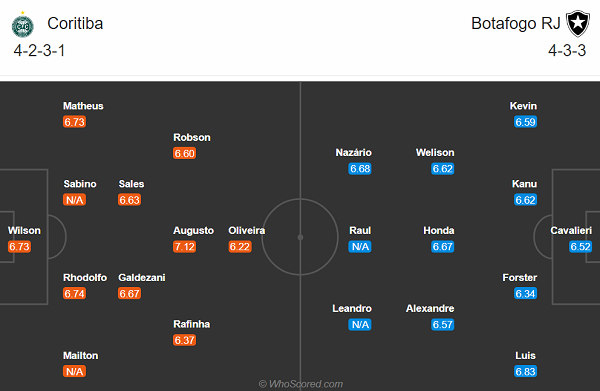
Task: Select player Galdezani
Action: [x=142, y=277]
